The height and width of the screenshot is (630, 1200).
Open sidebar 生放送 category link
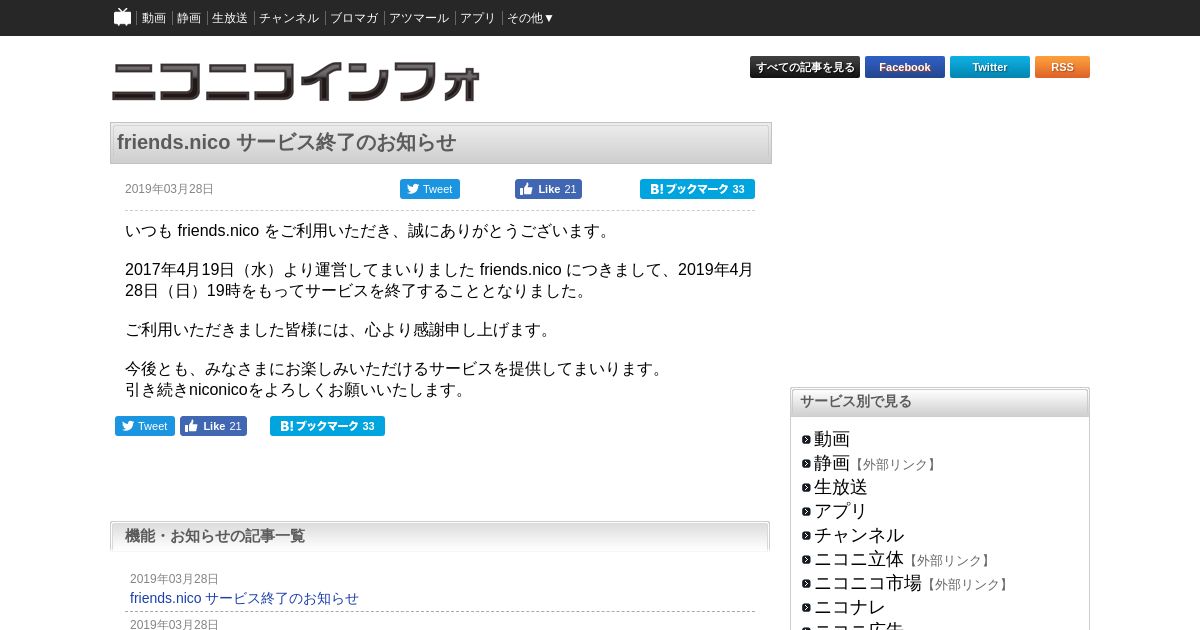pyautogui.click(x=841, y=487)
